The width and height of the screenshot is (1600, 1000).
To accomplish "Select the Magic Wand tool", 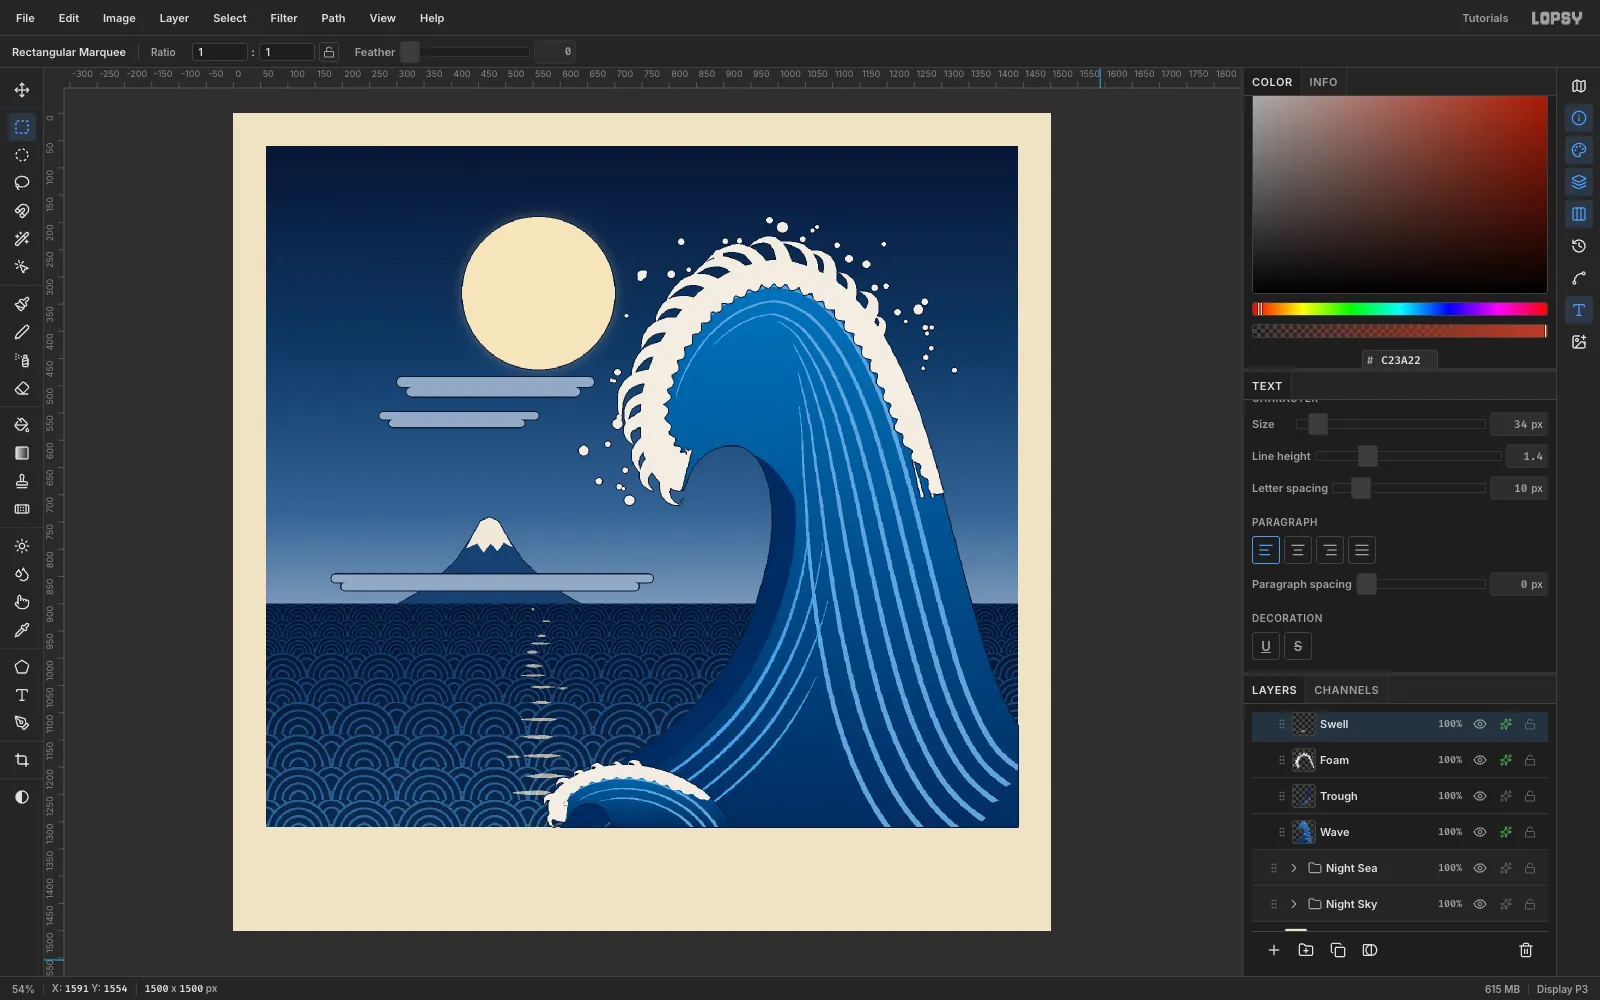I will click(x=22, y=239).
